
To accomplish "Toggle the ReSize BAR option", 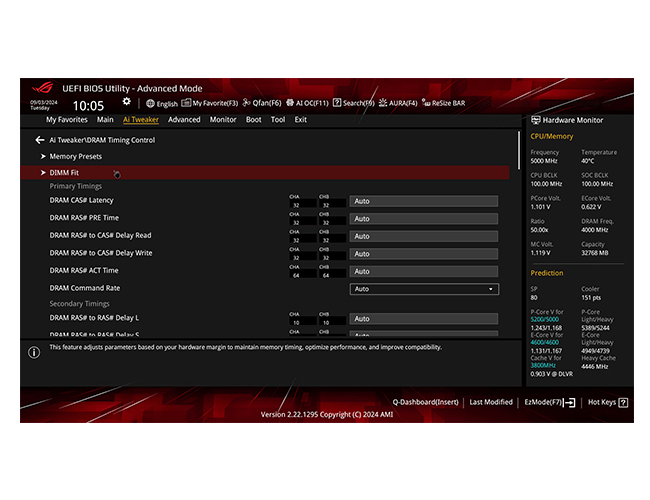I will coord(443,103).
